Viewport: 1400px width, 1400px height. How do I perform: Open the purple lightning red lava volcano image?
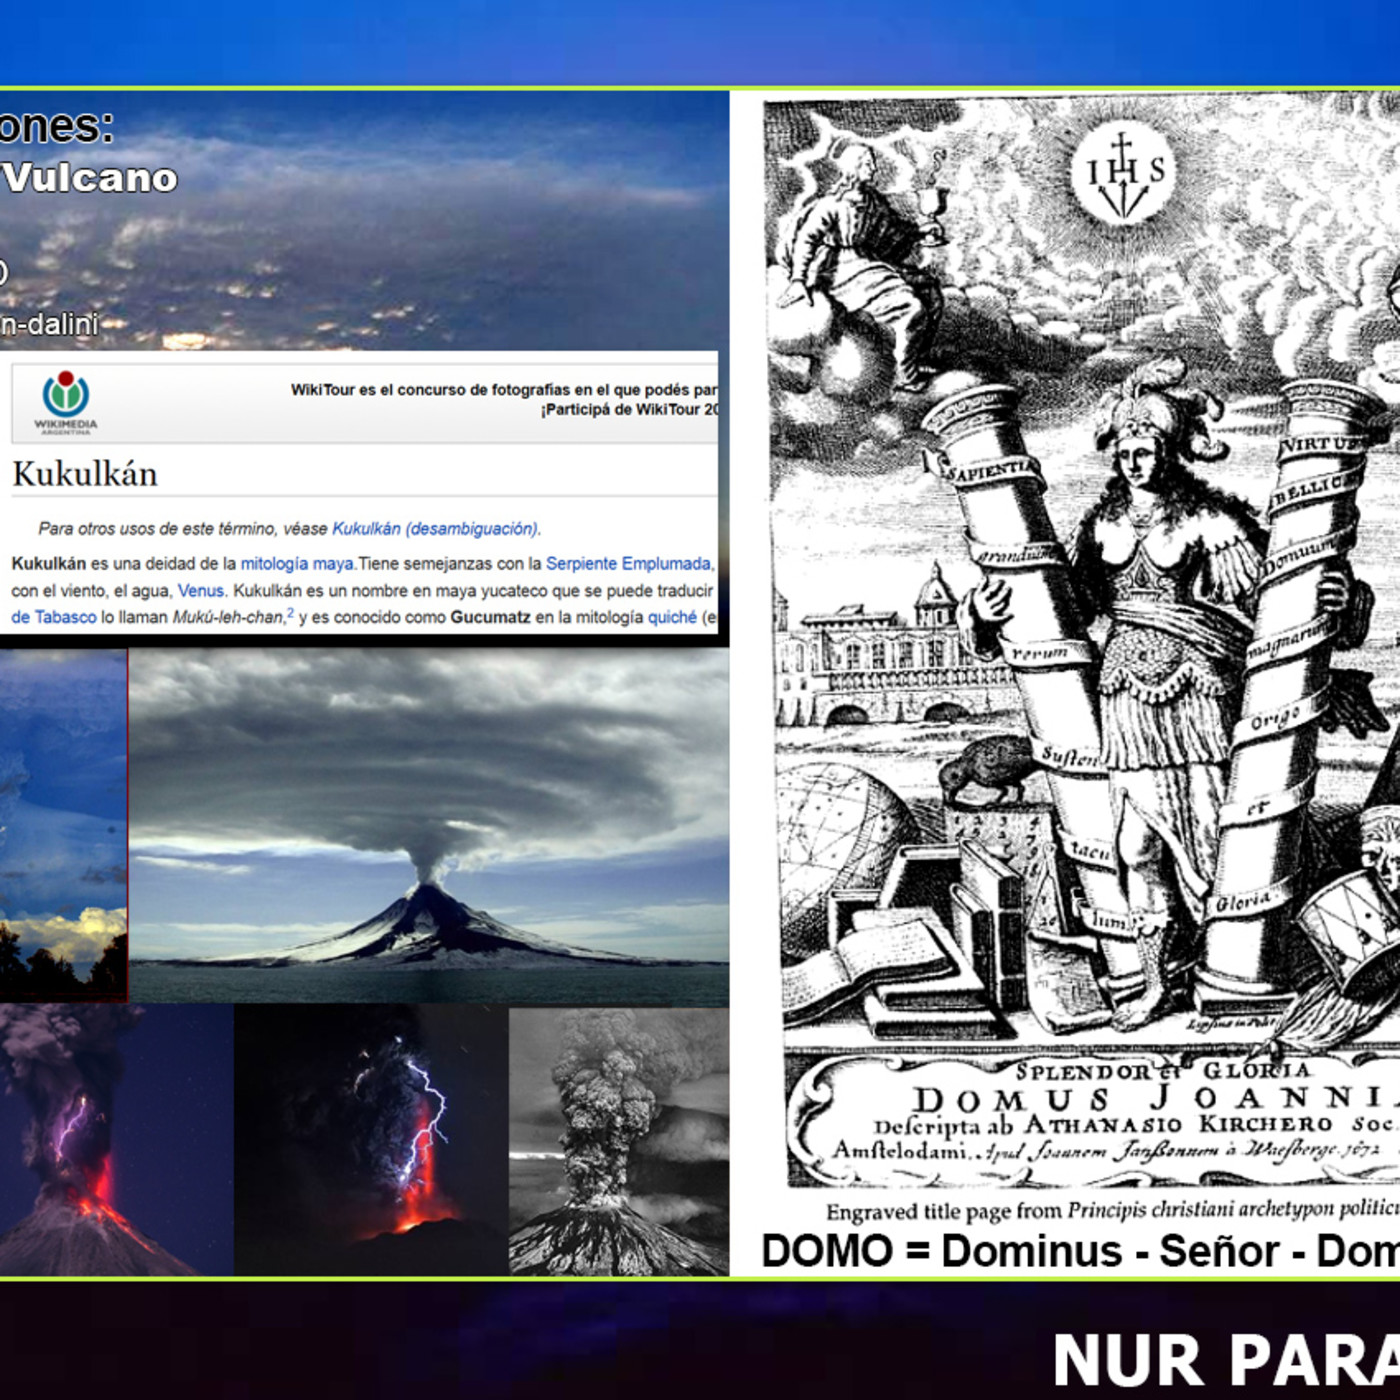click(116, 1140)
